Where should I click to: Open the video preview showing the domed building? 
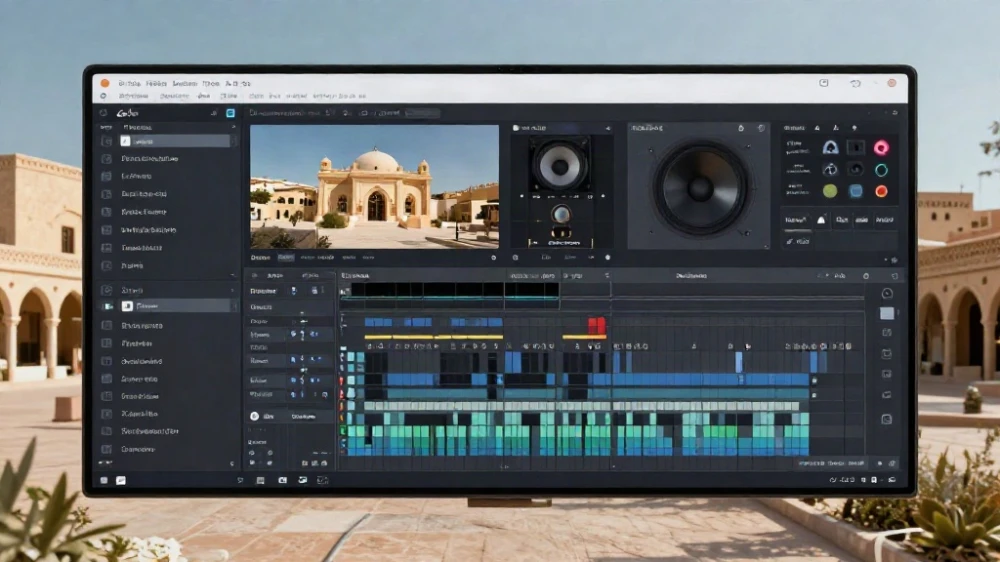[374, 186]
